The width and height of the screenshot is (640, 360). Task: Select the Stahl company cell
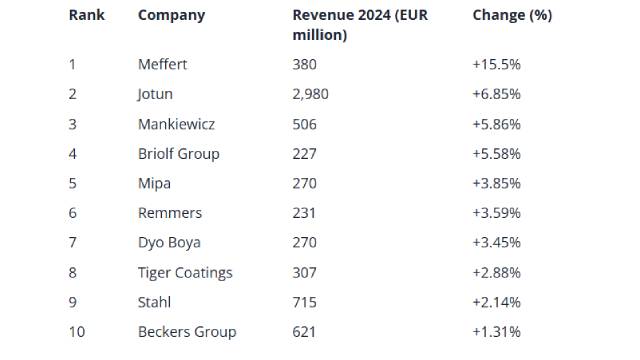click(x=154, y=302)
